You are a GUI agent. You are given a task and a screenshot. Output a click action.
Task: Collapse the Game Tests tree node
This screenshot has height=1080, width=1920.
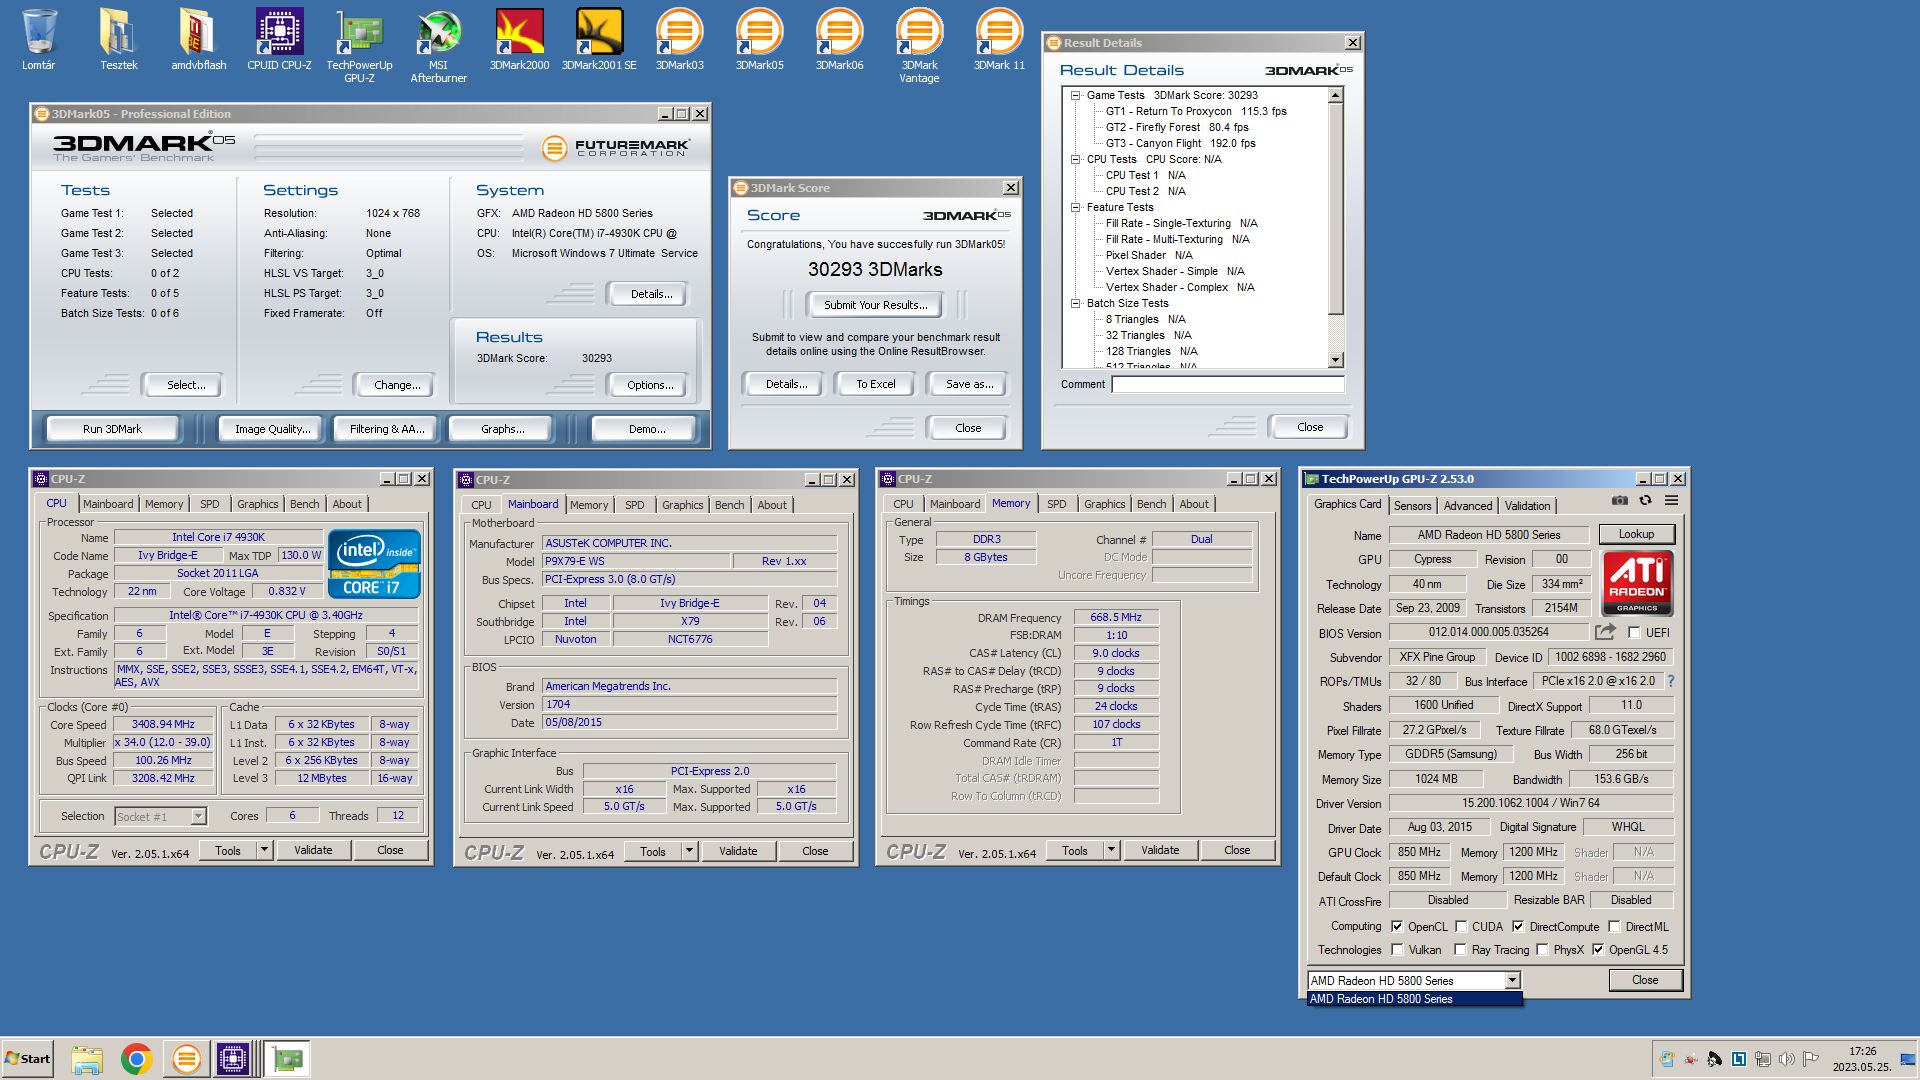click(1075, 95)
